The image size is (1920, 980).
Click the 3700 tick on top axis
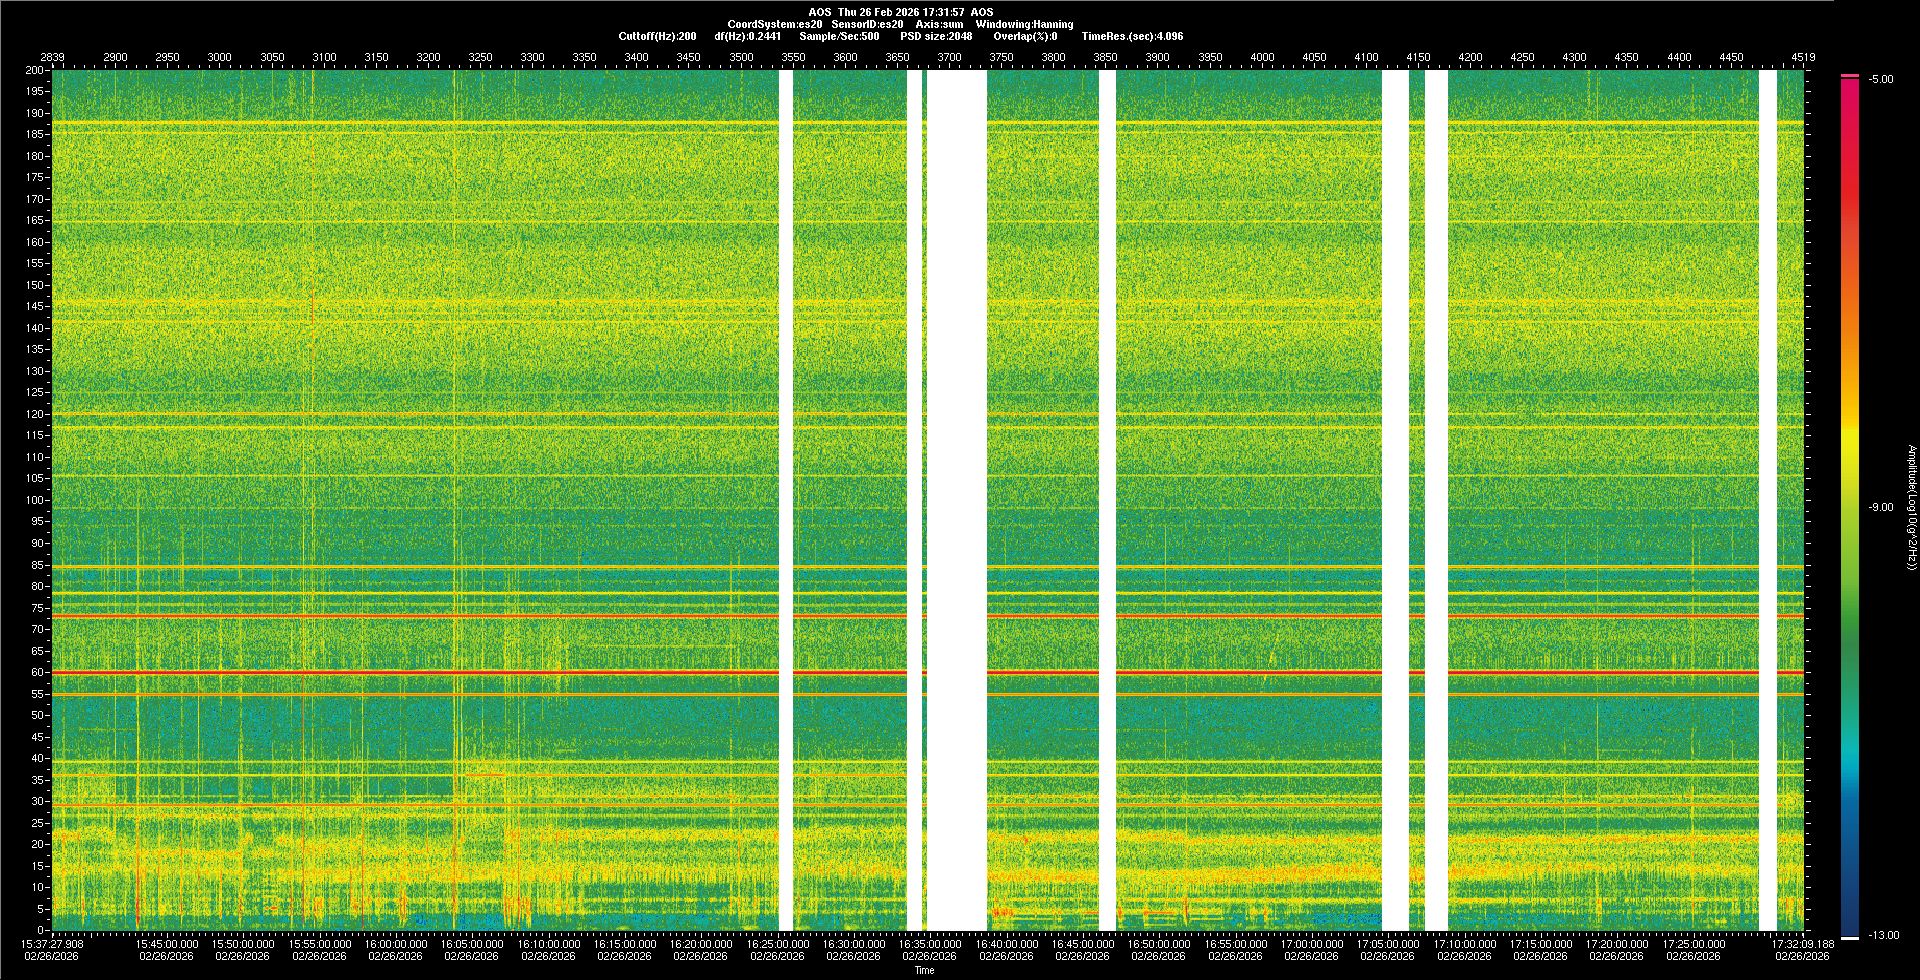click(x=949, y=57)
